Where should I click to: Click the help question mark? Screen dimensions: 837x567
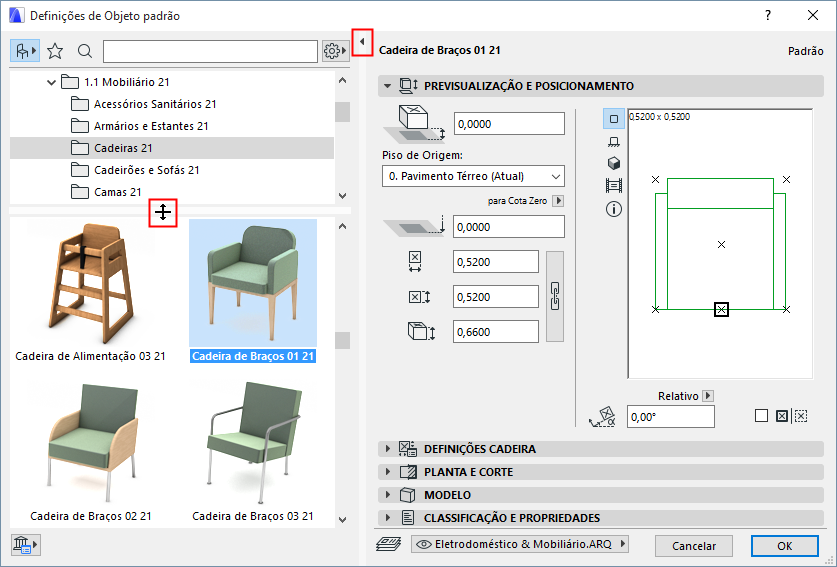click(x=768, y=15)
